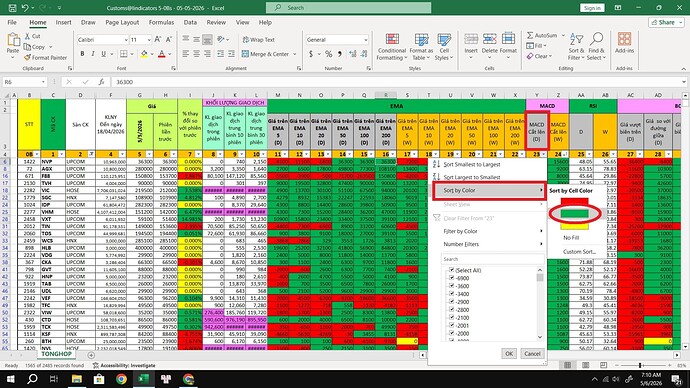Image resolution: width=690 pixels, height=388 pixels.
Task: Open Find & Select
Action: coord(596,47)
